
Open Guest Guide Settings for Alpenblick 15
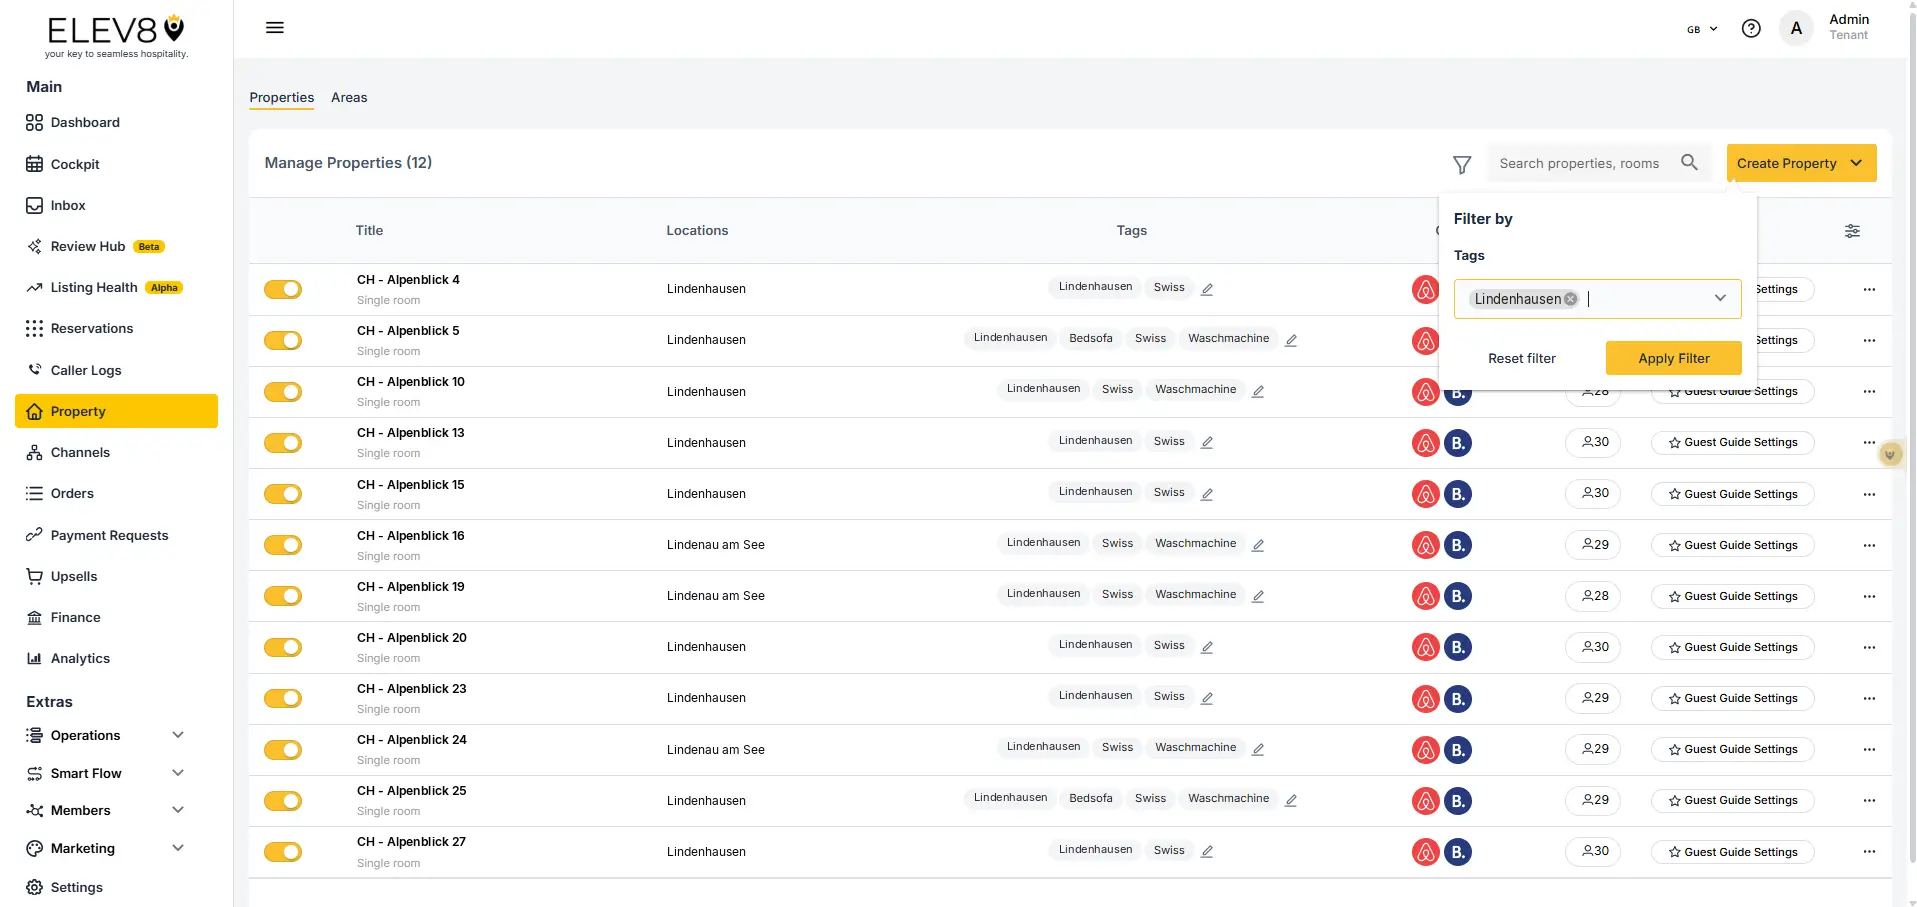[1732, 494]
